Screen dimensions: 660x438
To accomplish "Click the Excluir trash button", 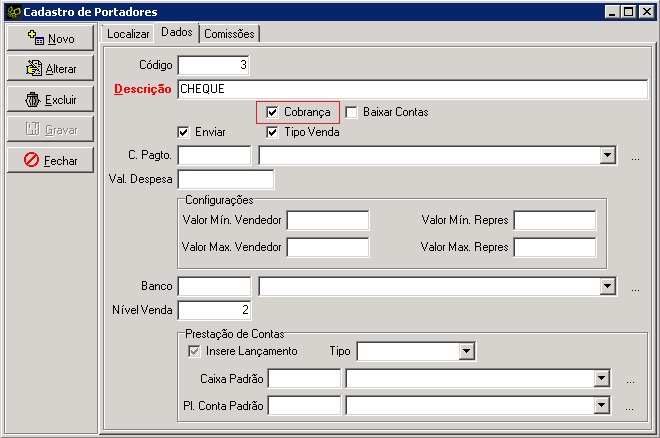I will 51,99.
